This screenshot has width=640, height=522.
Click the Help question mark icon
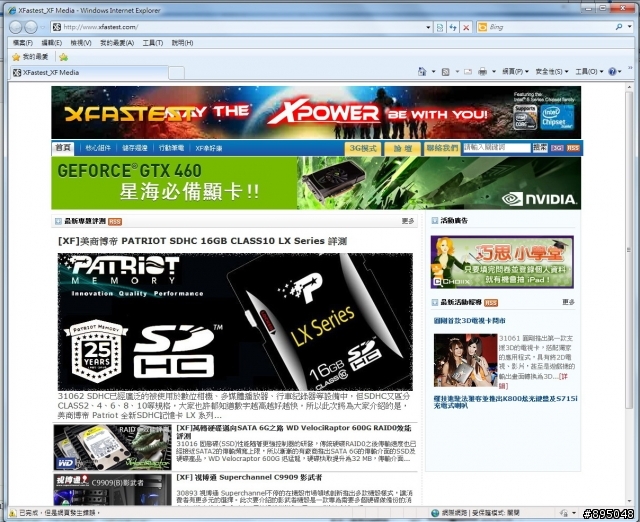(612, 72)
